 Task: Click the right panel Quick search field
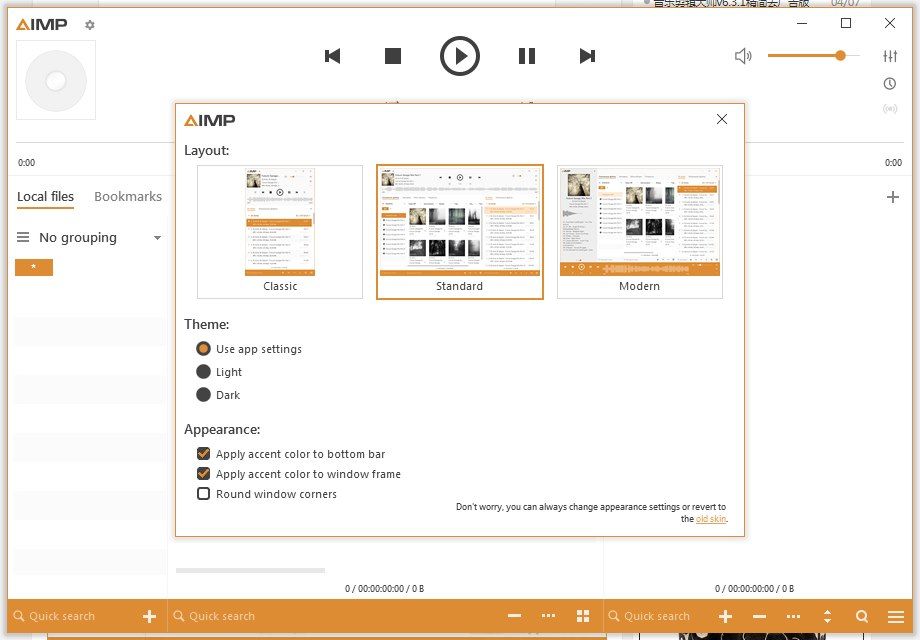(657, 616)
